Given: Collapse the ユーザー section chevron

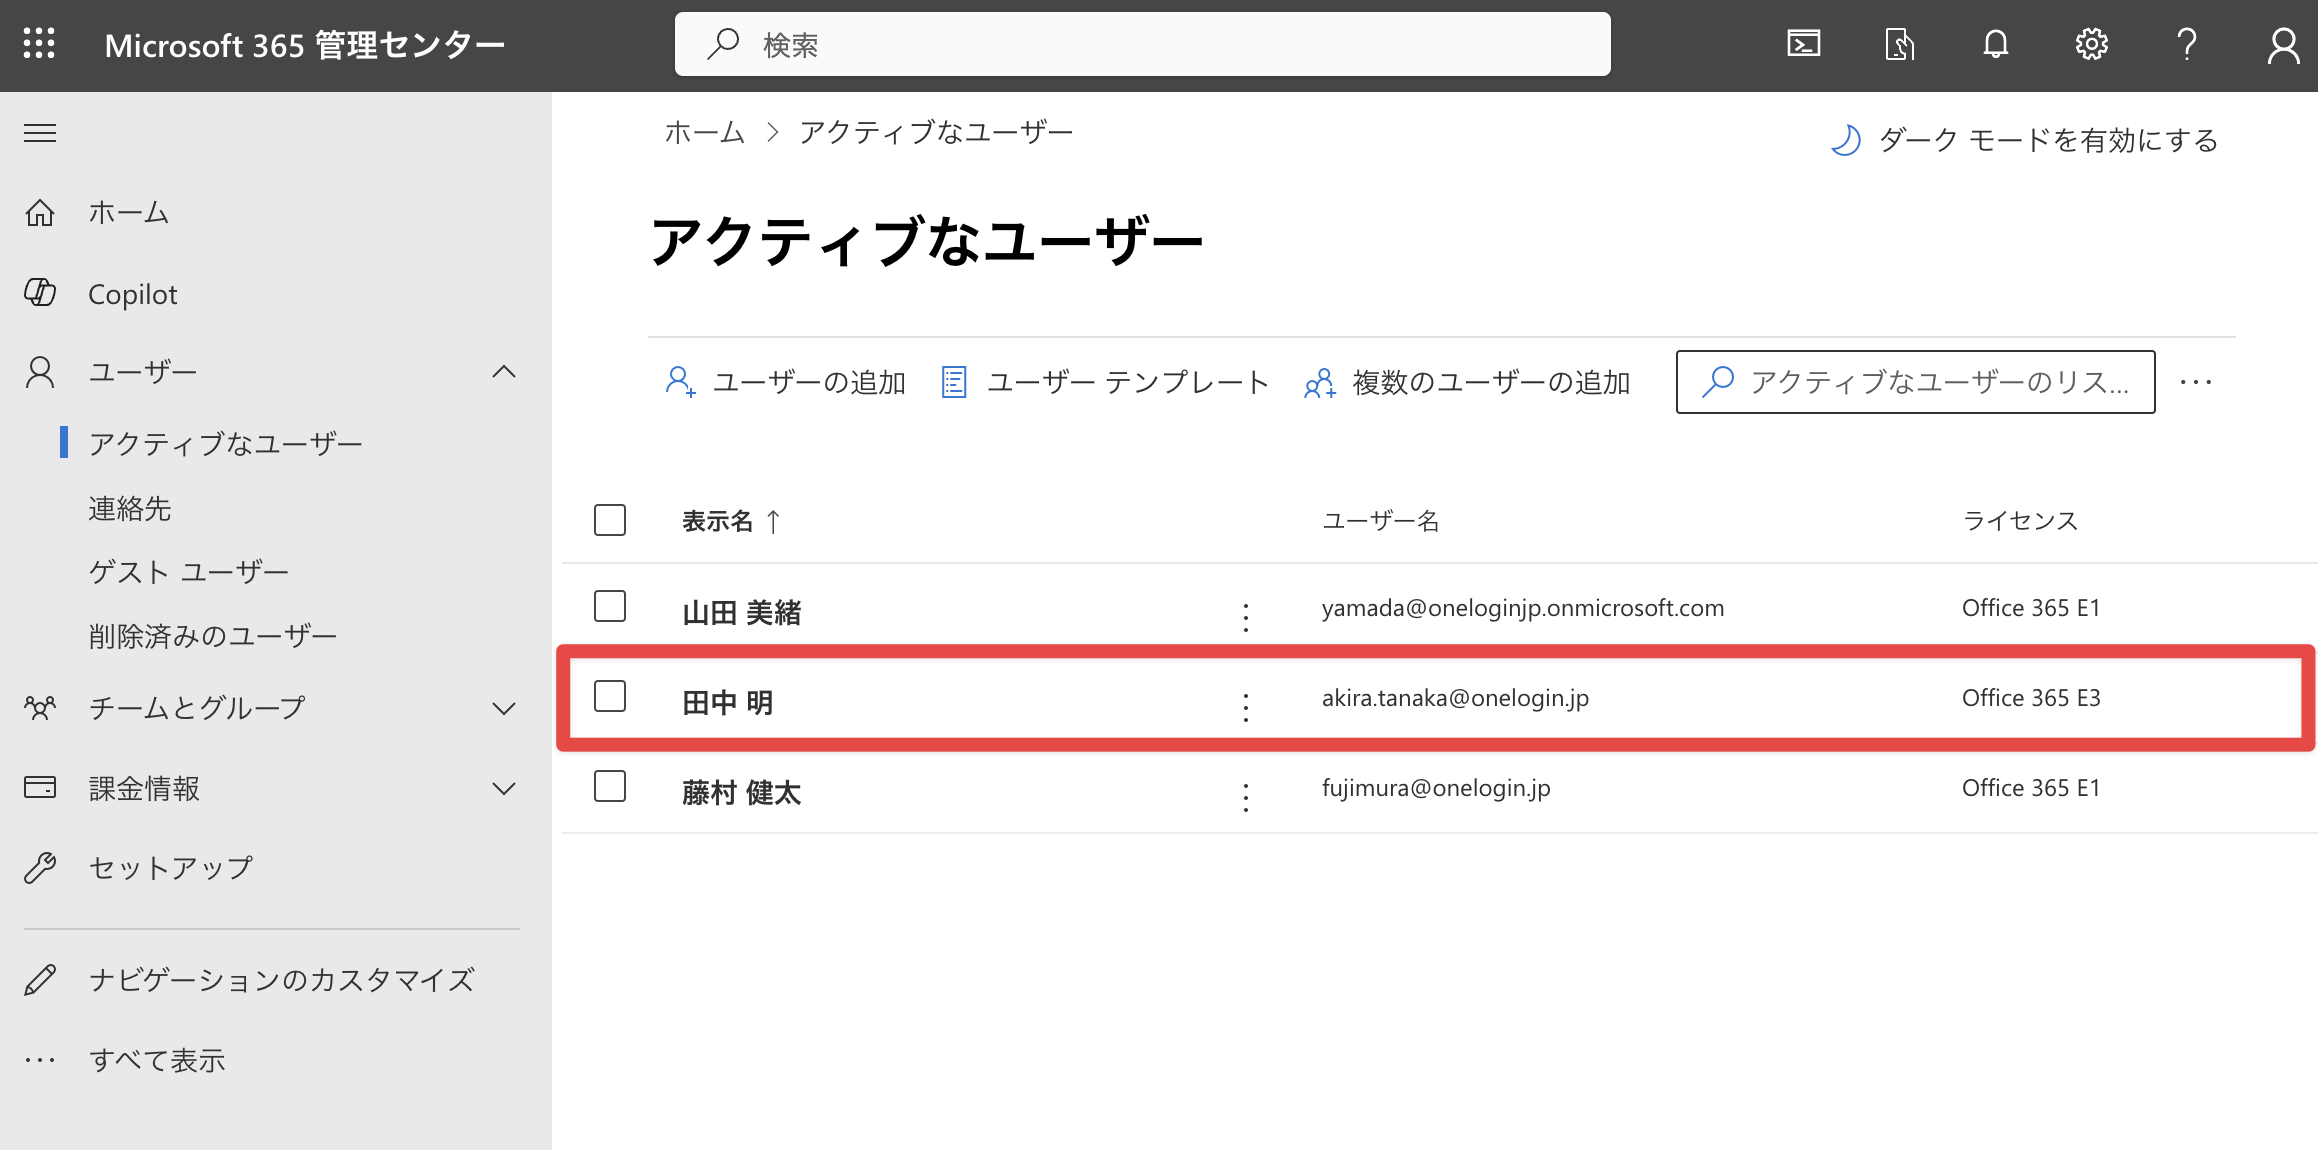Looking at the screenshot, I should 504,372.
